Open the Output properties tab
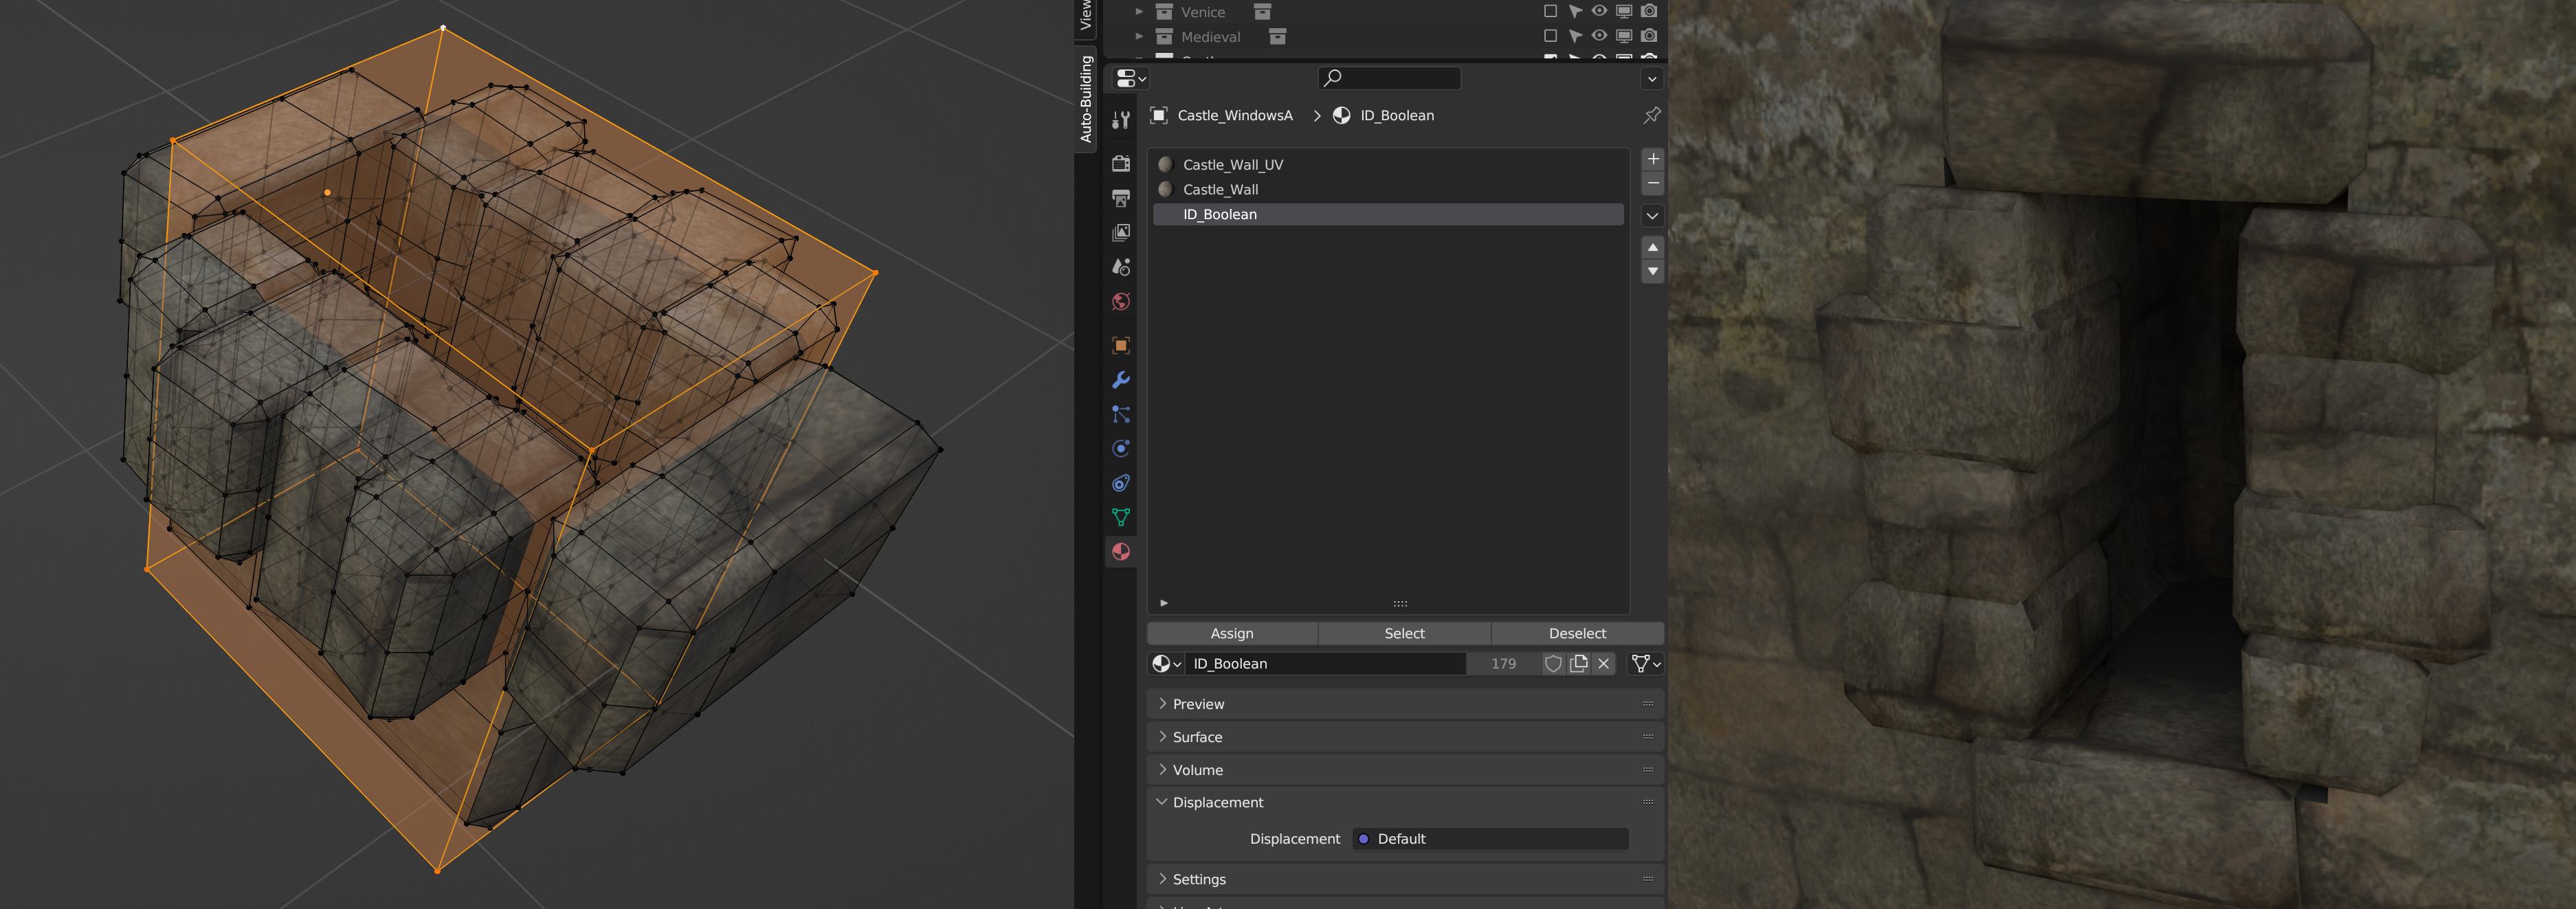2576x909 pixels. click(x=1121, y=198)
